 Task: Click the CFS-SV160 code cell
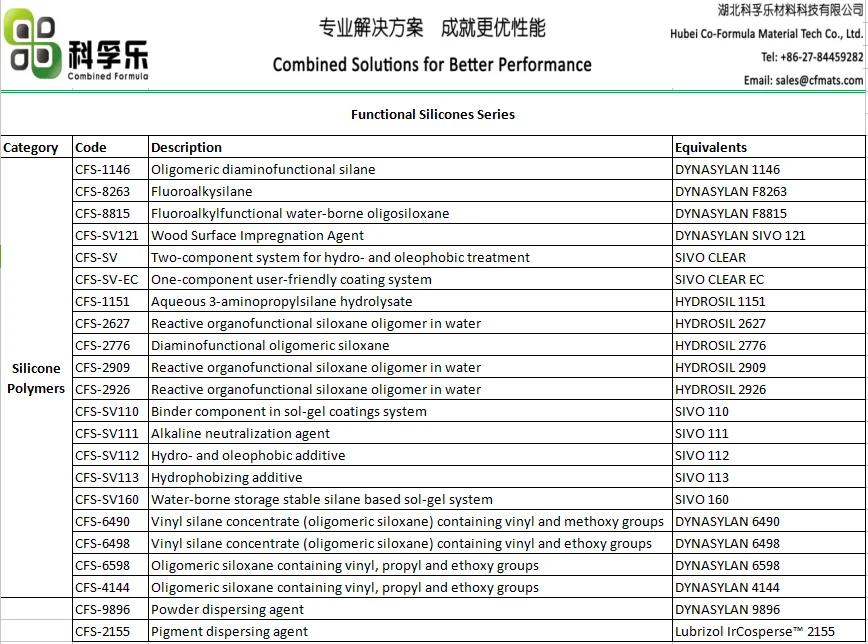tap(107, 500)
